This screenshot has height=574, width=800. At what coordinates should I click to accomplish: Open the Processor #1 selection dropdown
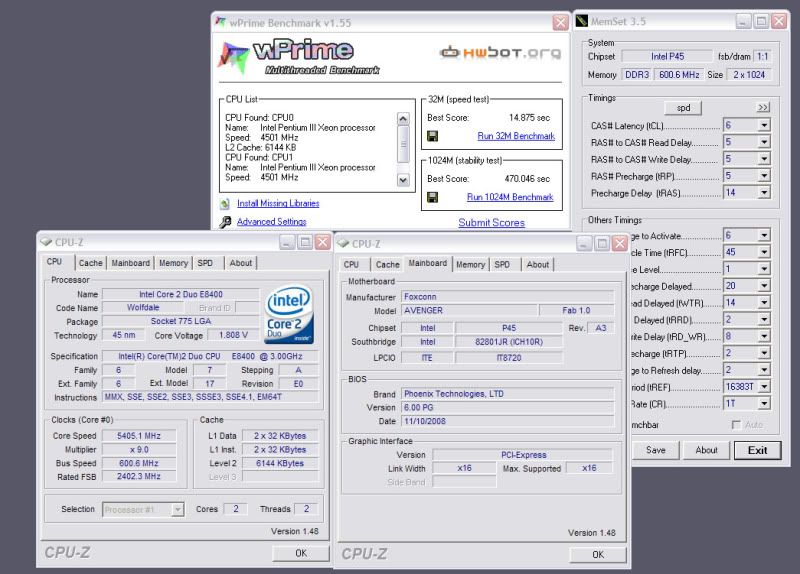[178, 509]
